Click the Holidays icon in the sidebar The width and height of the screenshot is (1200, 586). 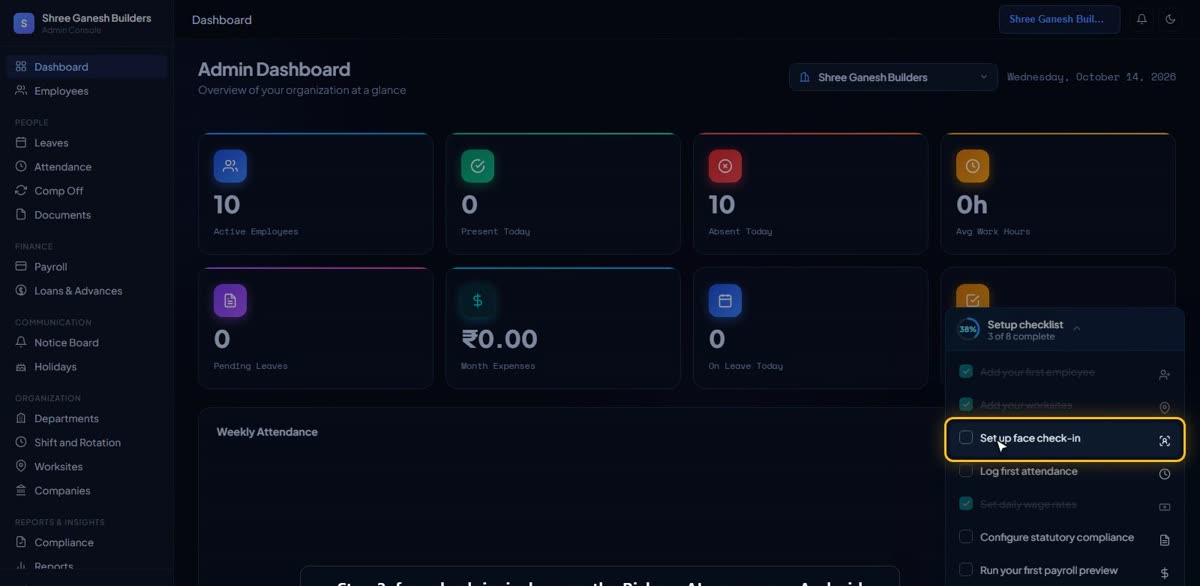click(21, 367)
